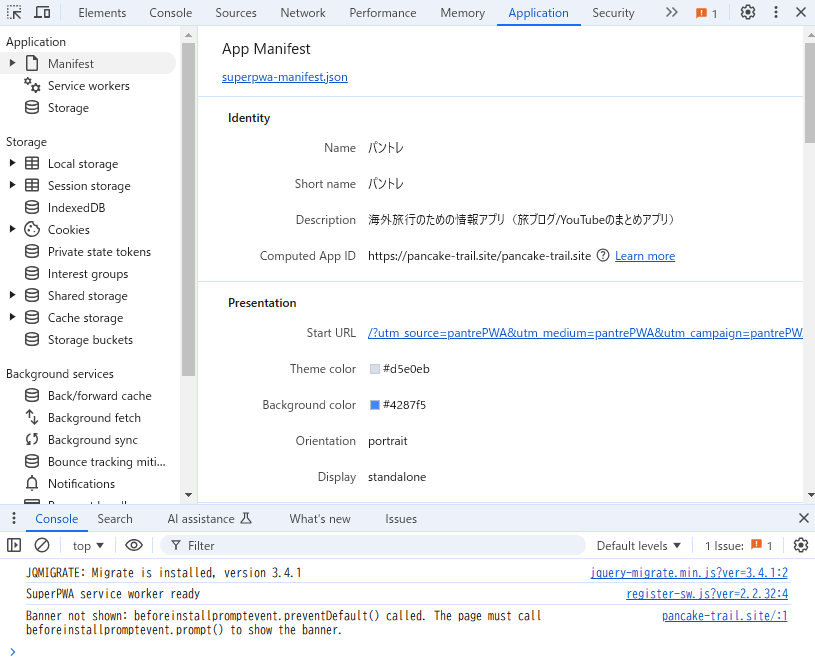
Task: Click the Cookies icon
Action: pyautogui.click(x=32, y=229)
